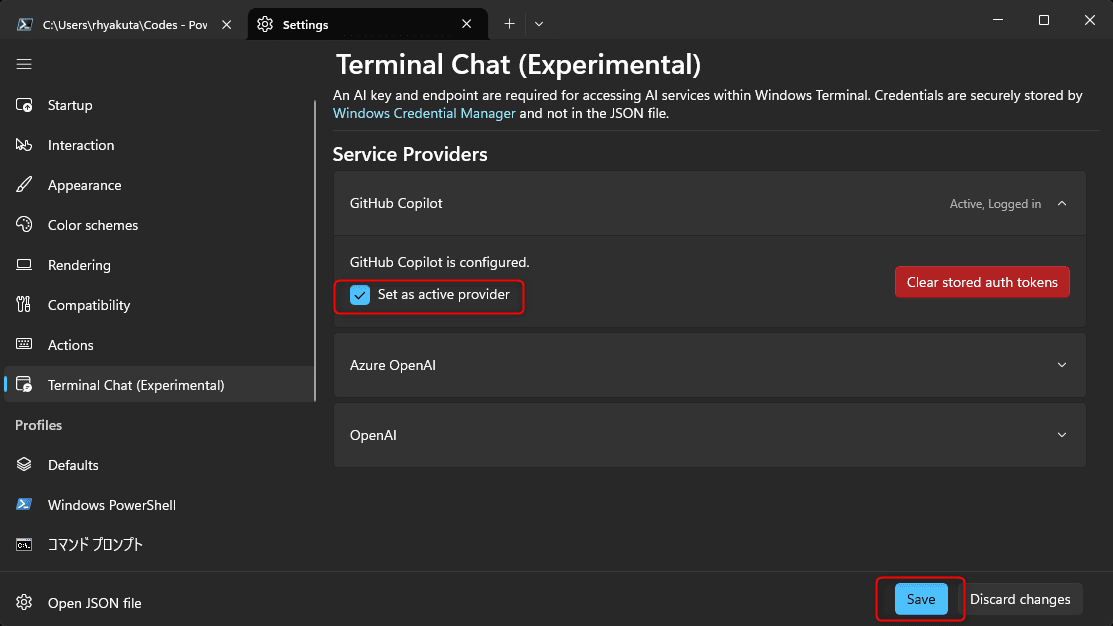Click 'GitHub Copilot is configured.' text
Image resolution: width=1113 pixels, height=626 pixels.
[x=439, y=262]
